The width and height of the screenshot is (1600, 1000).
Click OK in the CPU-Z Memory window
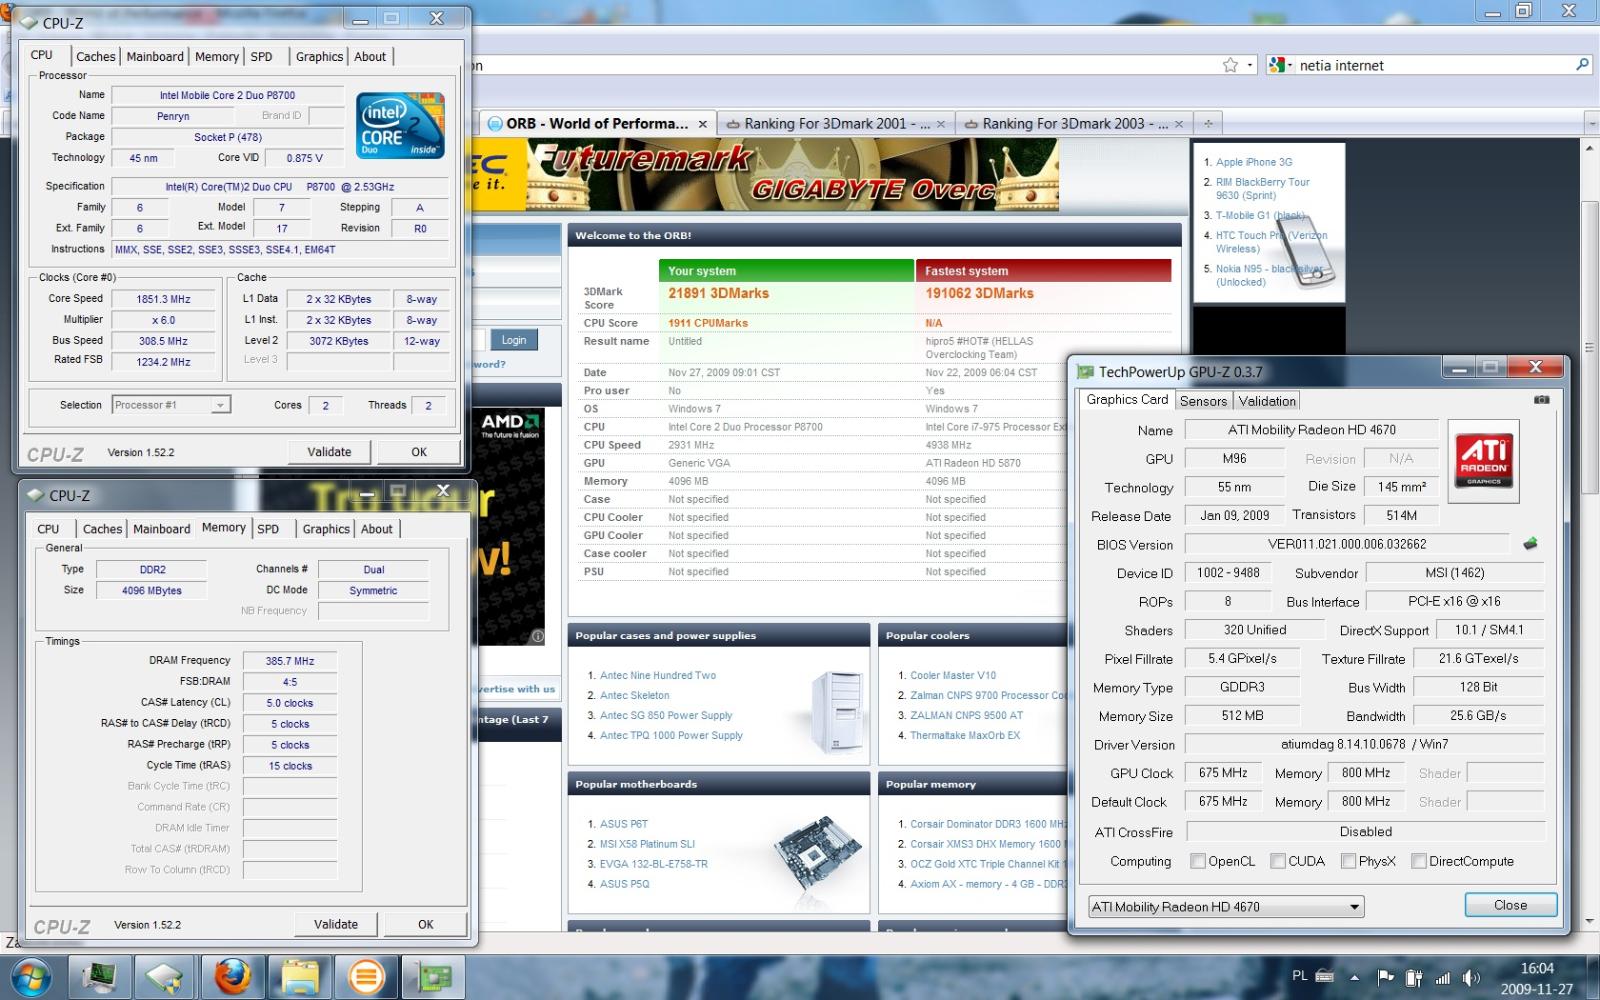pyautogui.click(x=426, y=924)
